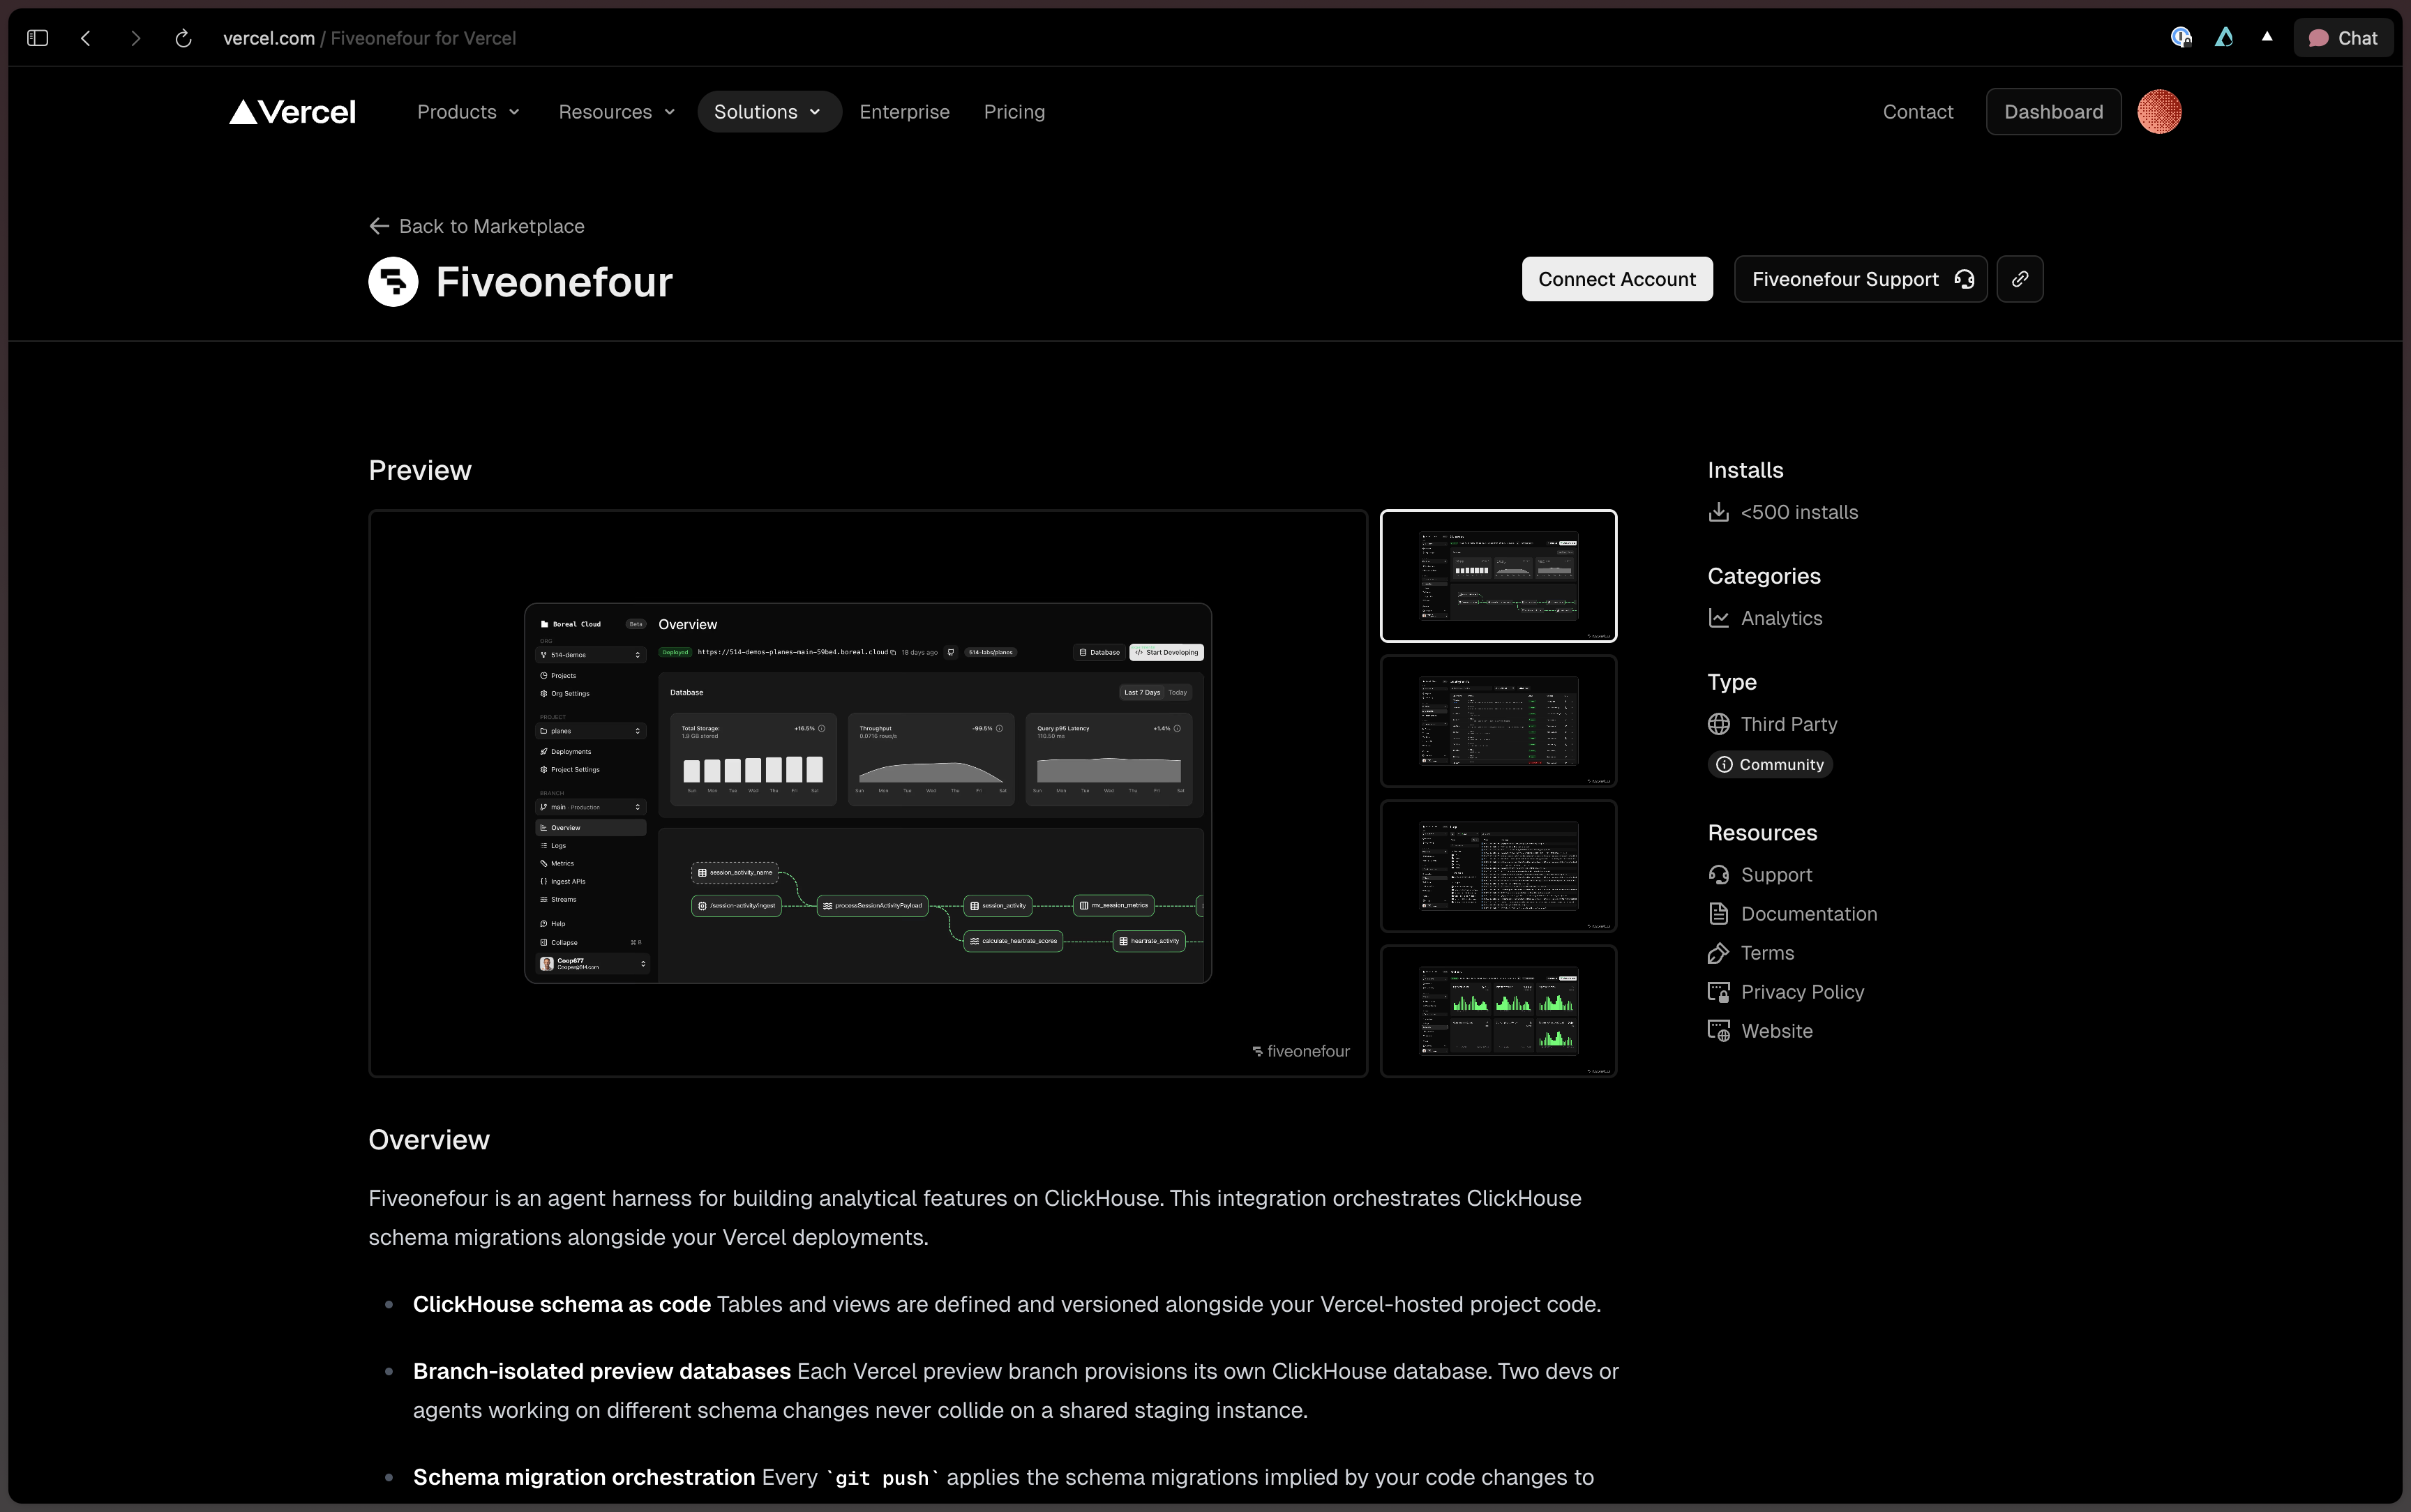Toggle the browser sidebar icon
Image resolution: width=2411 pixels, height=1512 pixels.
38,38
